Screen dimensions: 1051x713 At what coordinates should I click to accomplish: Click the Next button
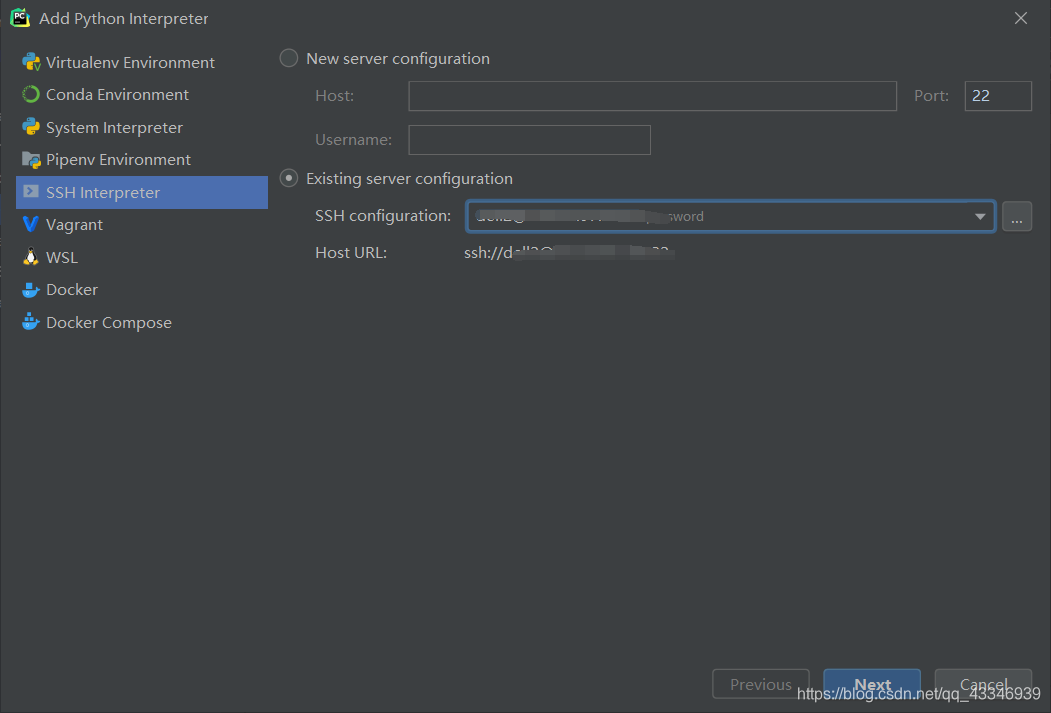(872, 684)
